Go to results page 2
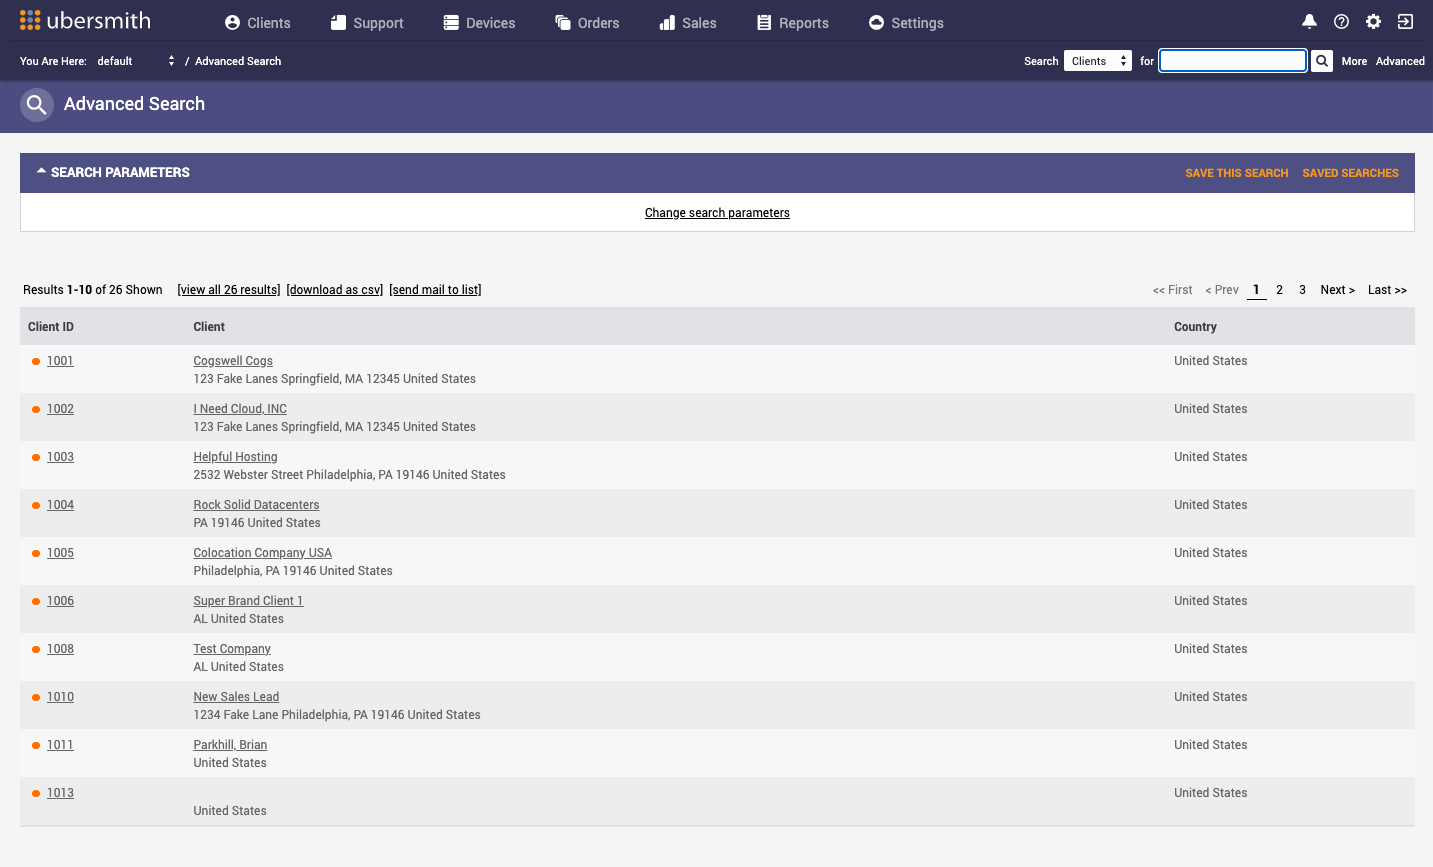Screen dimensions: 1433x867 [1279, 290]
